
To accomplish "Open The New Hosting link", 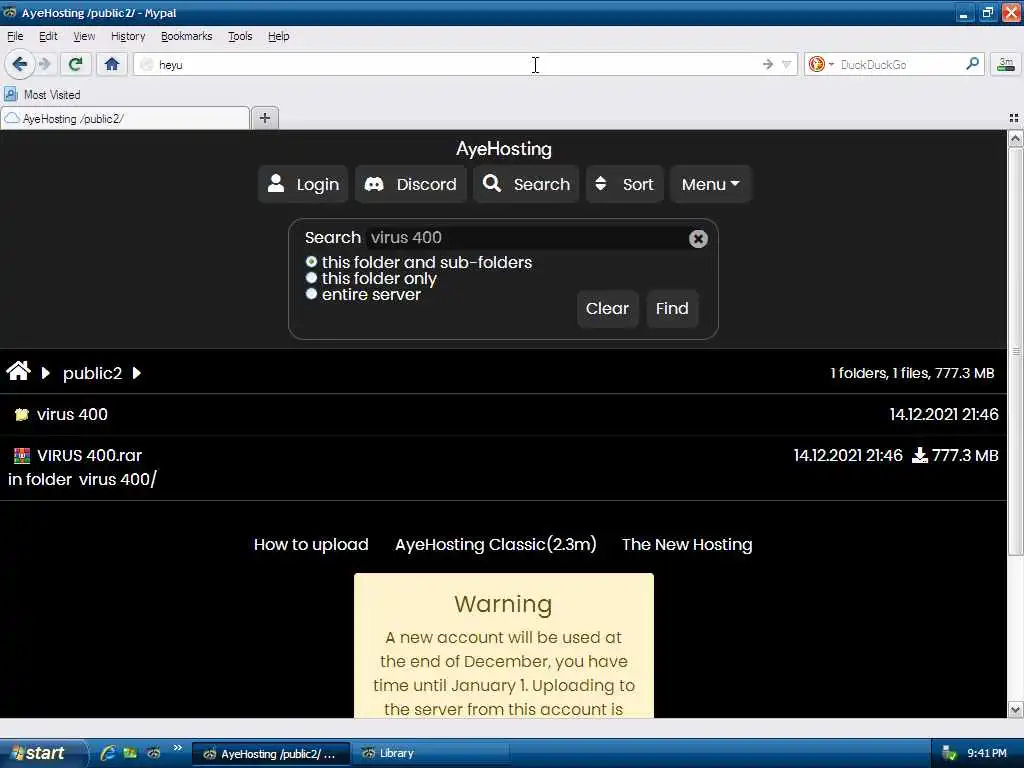I will [687, 545].
